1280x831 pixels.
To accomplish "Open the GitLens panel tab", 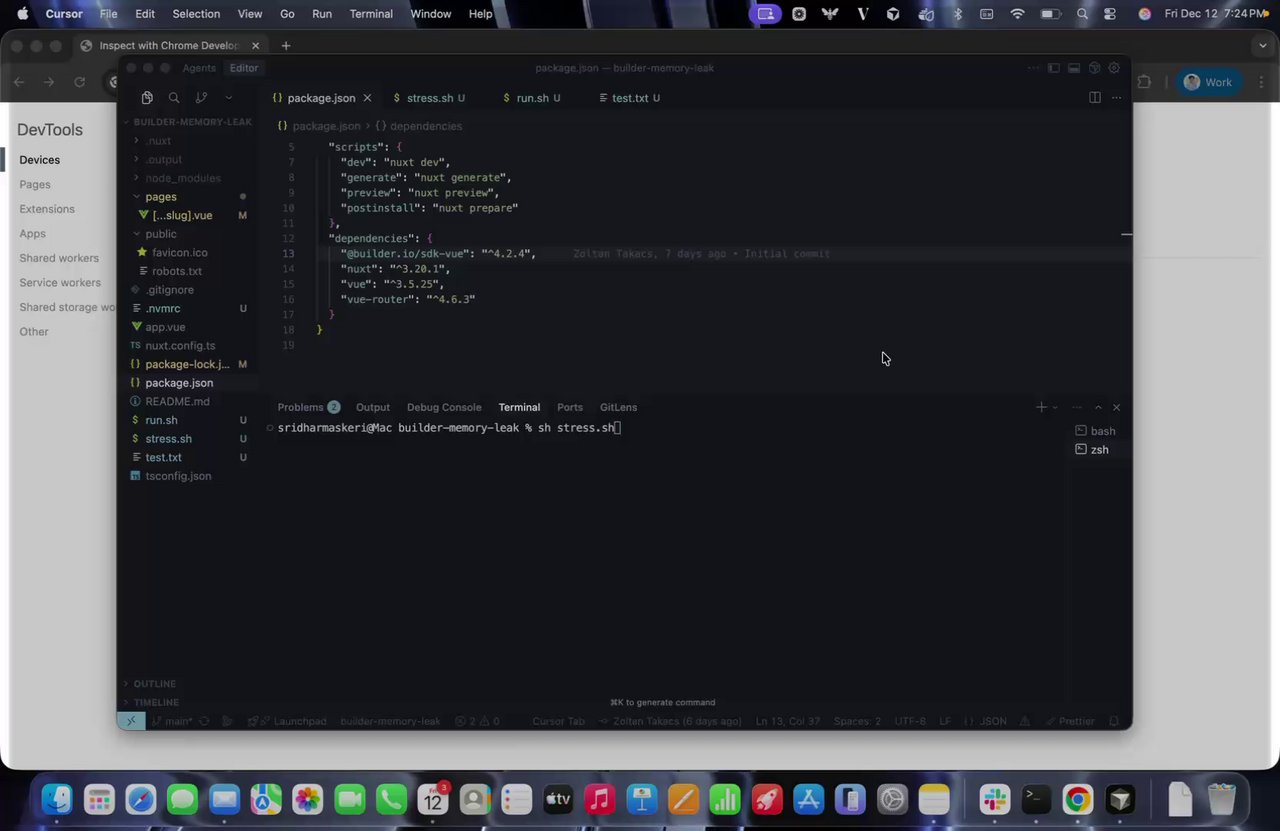I will [618, 407].
